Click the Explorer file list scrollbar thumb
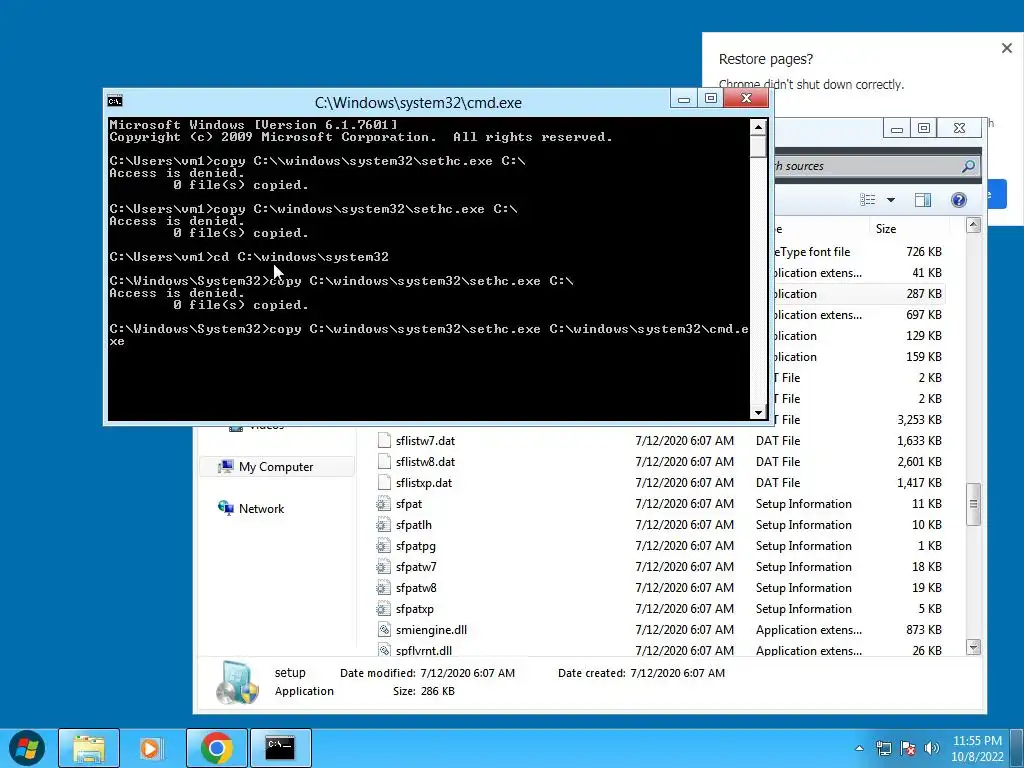The image size is (1024, 768). pyautogui.click(x=973, y=504)
